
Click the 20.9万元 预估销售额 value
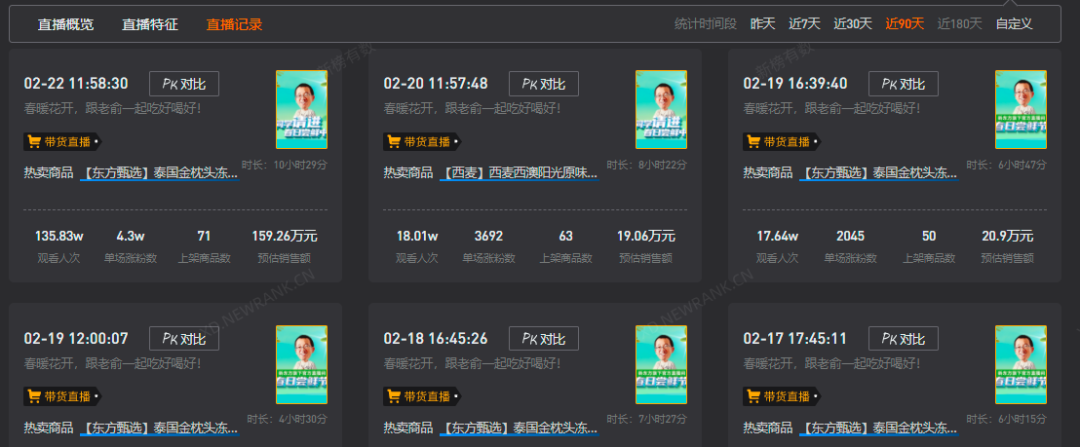pyautogui.click(x=1008, y=236)
